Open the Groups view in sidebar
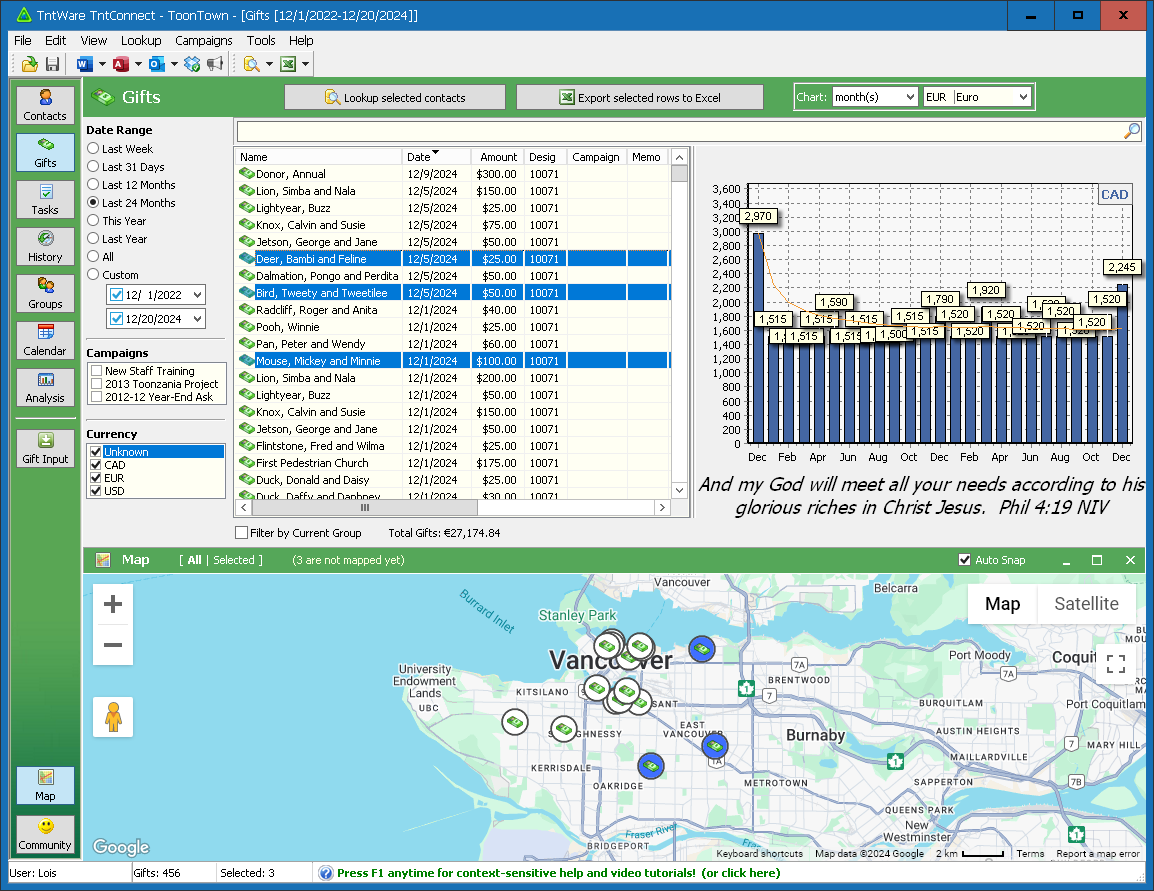Viewport: 1154px width, 891px height. (x=46, y=294)
